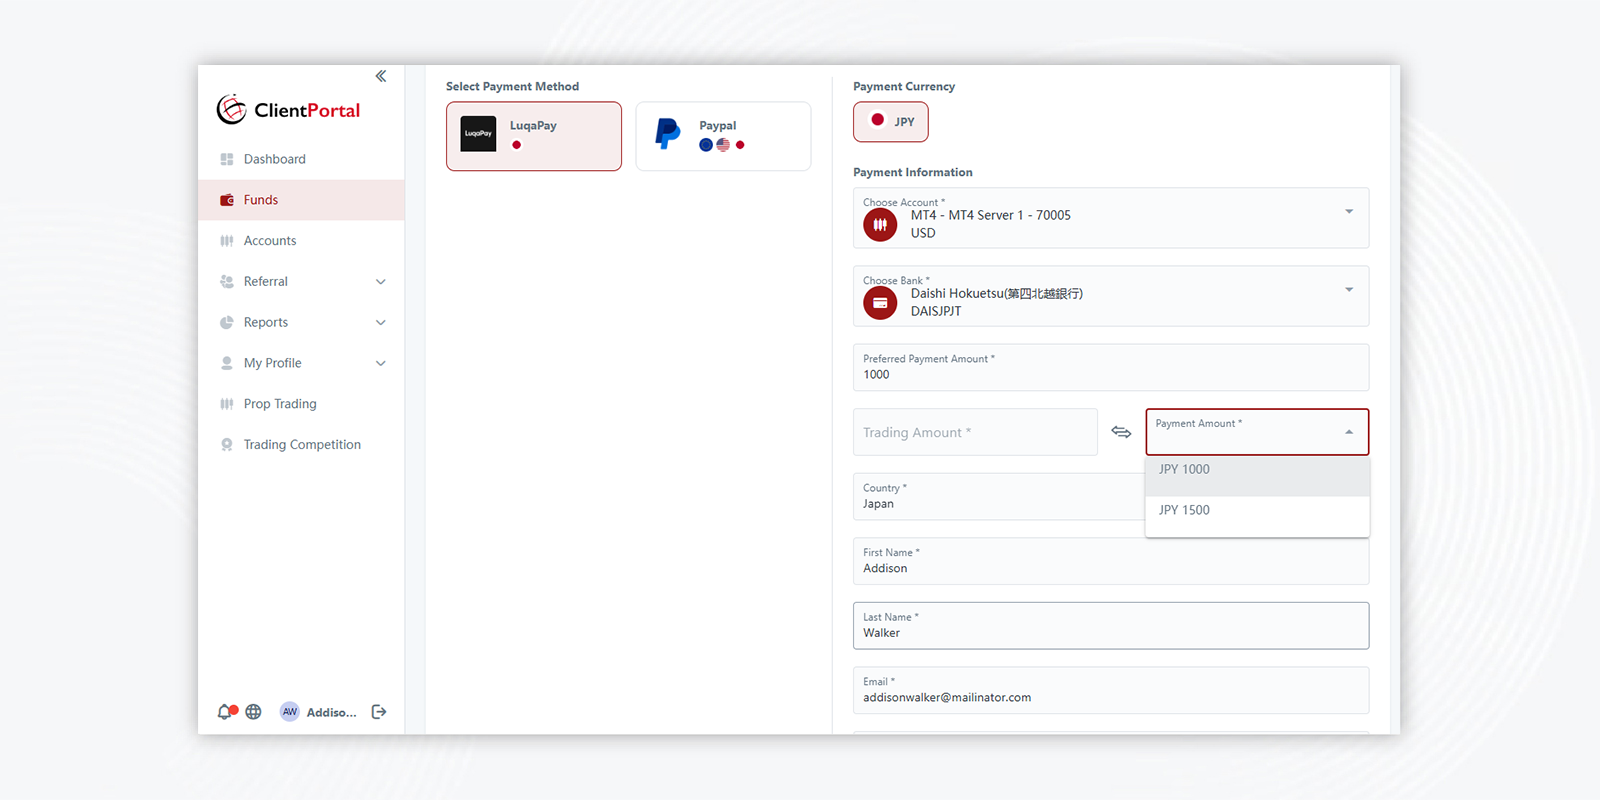Click the AW user avatar
1600x800 pixels.
click(x=289, y=712)
